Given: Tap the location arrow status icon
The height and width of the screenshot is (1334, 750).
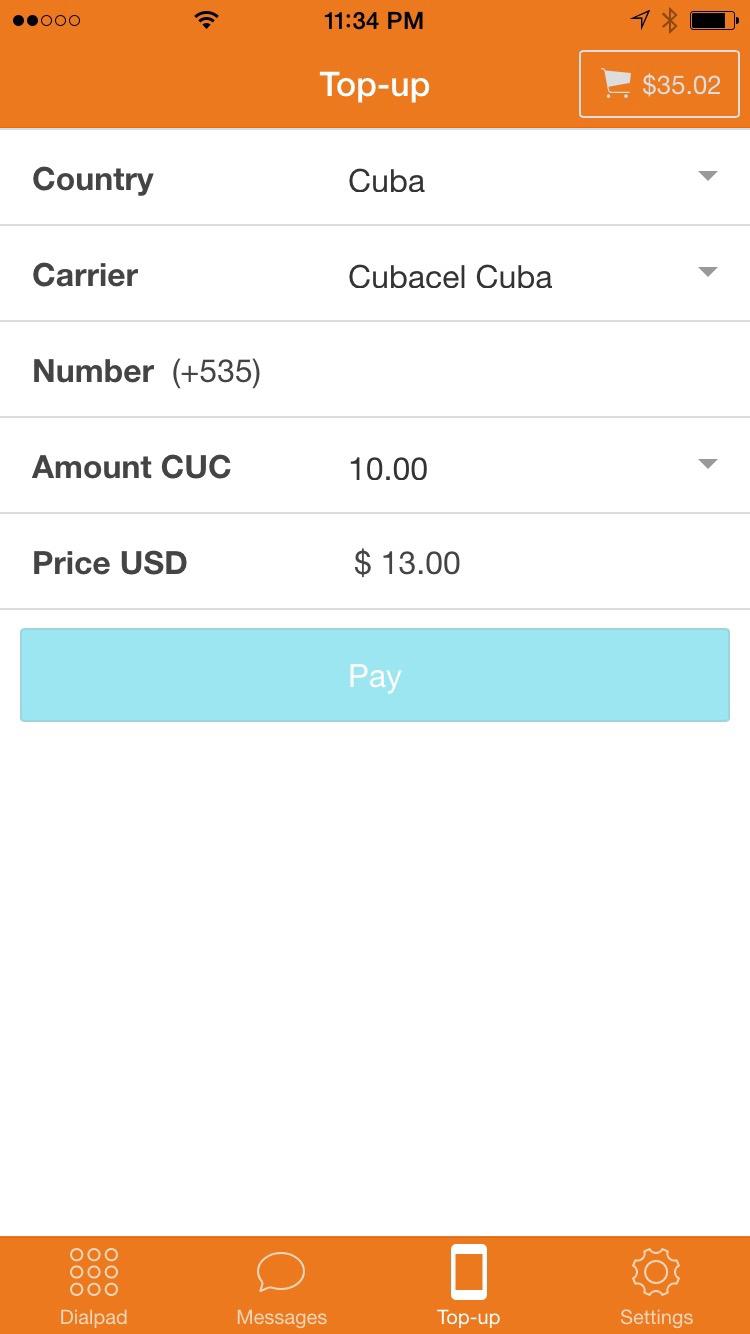Looking at the screenshot, I should pos(641,20).
